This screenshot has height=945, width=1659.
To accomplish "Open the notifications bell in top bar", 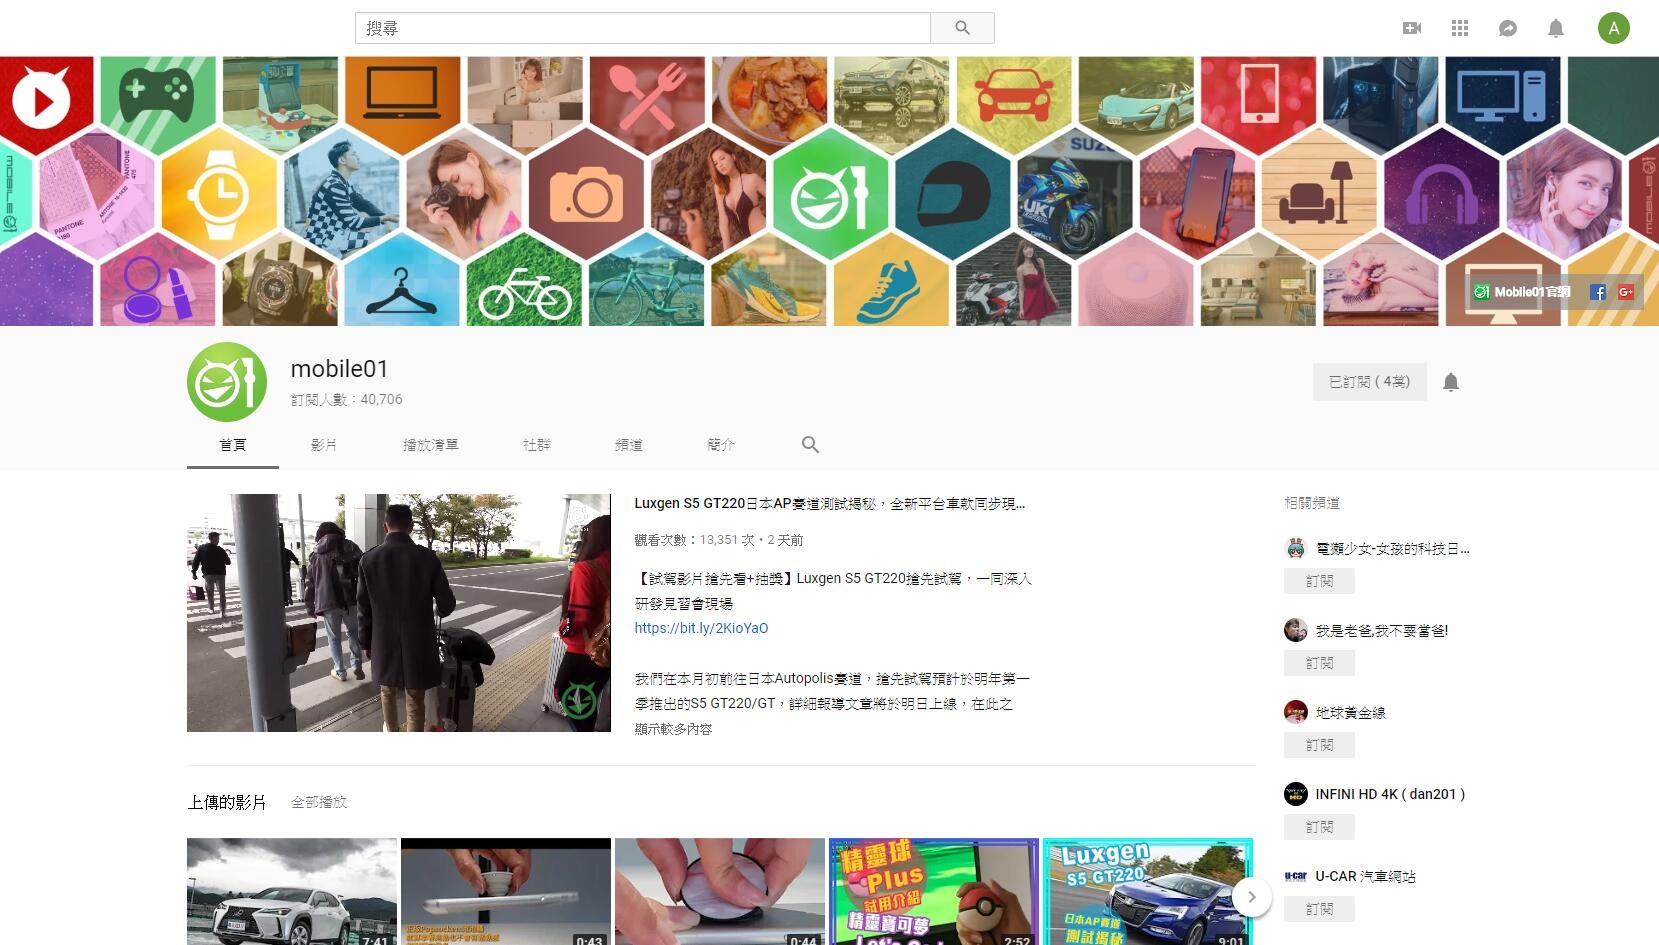I will pyautogui.click(x=1556, y=28).
